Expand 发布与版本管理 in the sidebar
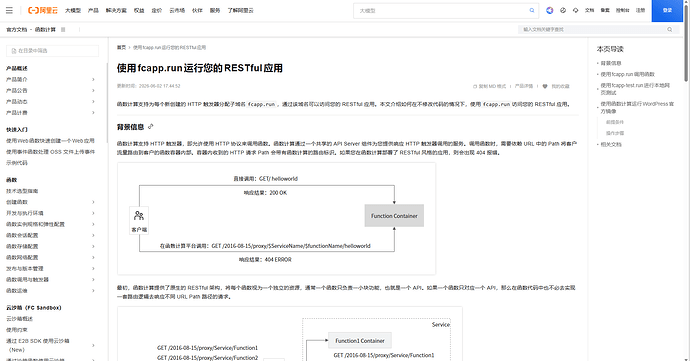Screen dimensions: 690x361 coord(93,269)
